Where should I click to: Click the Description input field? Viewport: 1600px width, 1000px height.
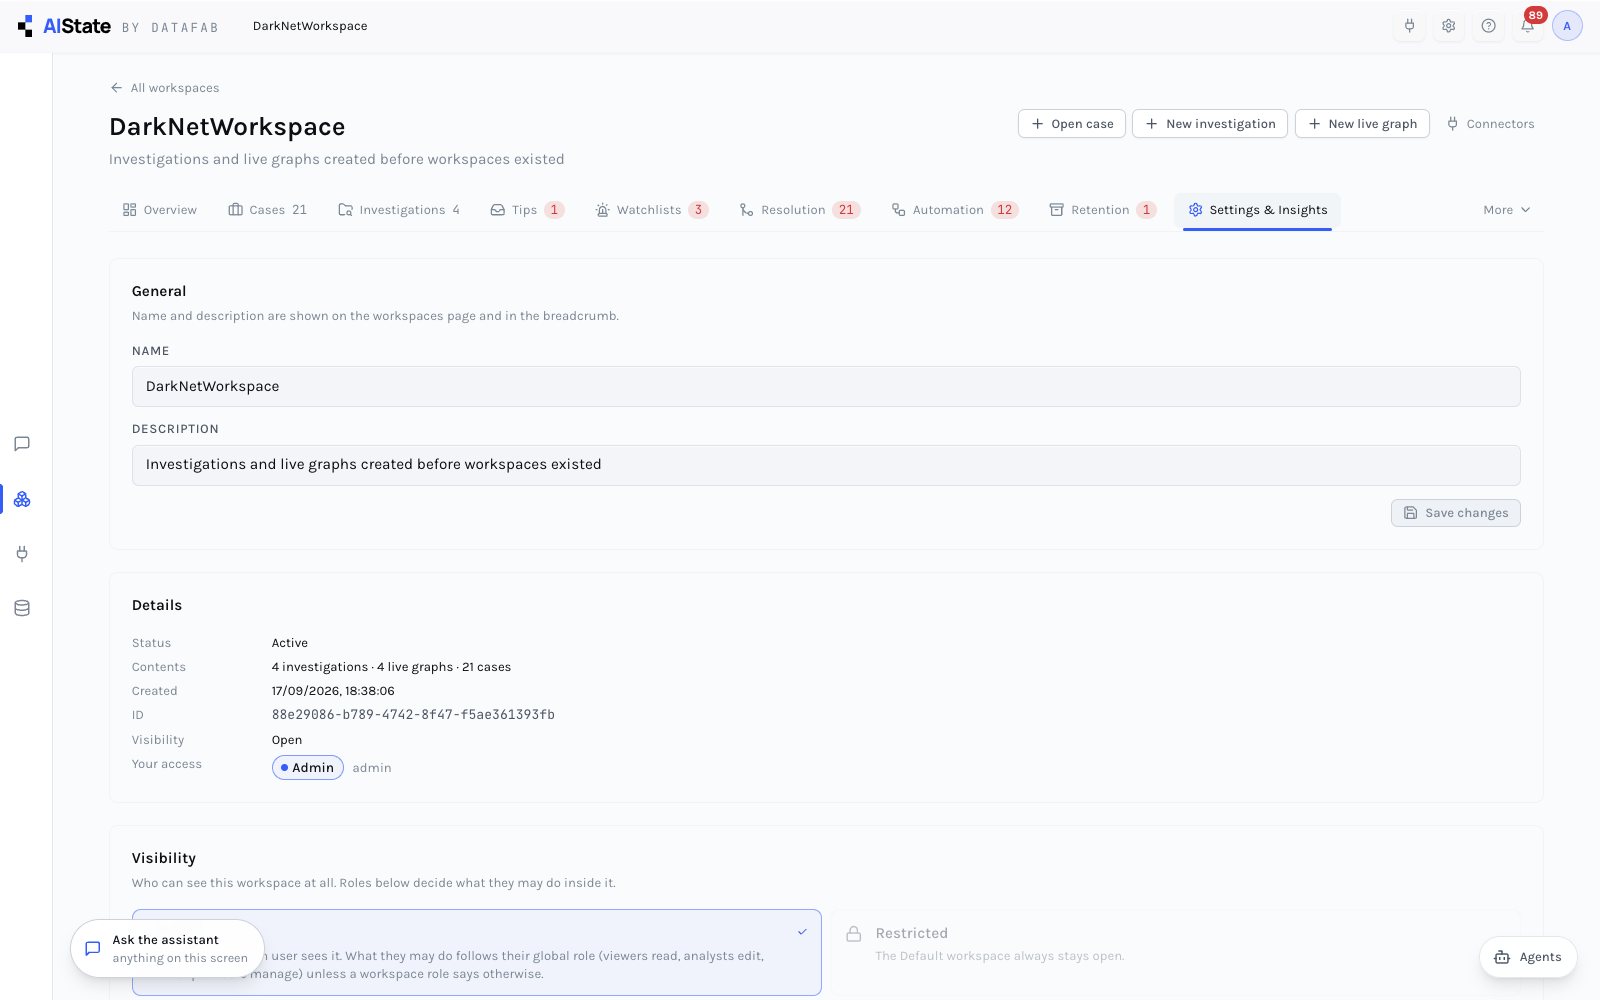[826, 465]
